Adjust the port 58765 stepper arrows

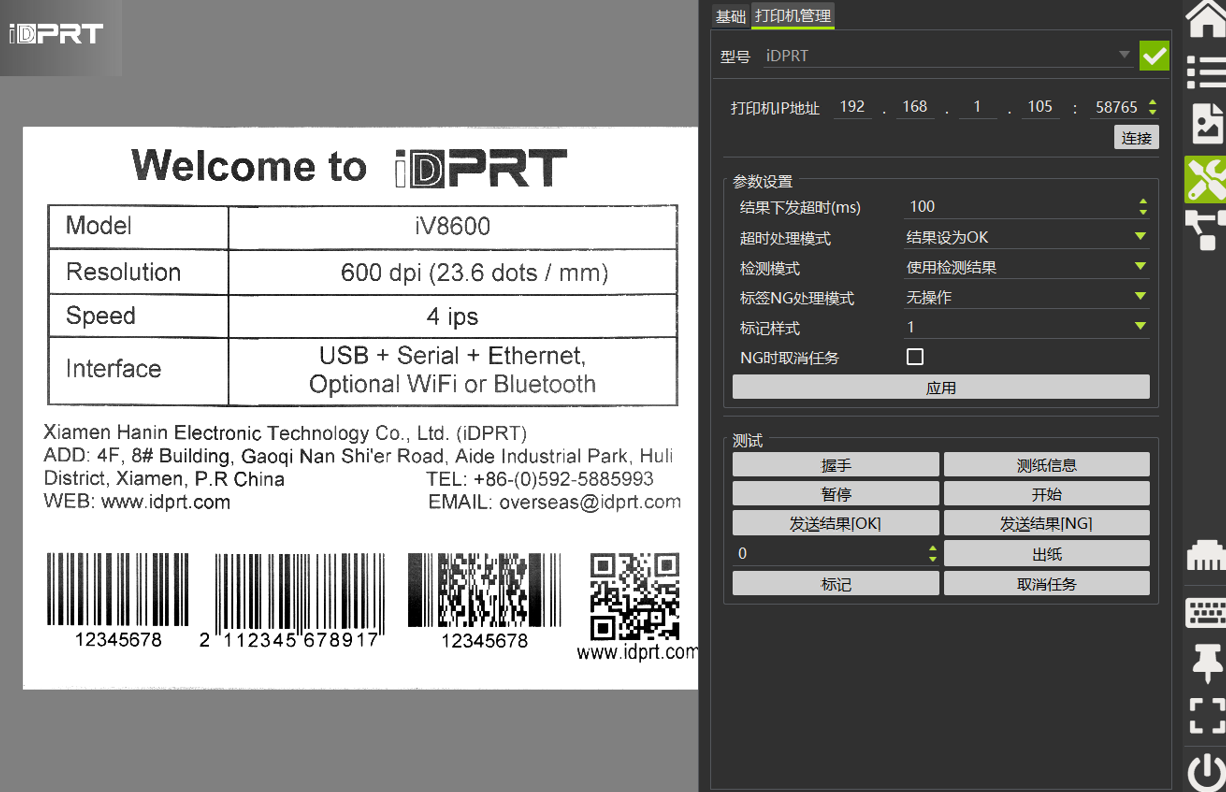pos(1152,107)
